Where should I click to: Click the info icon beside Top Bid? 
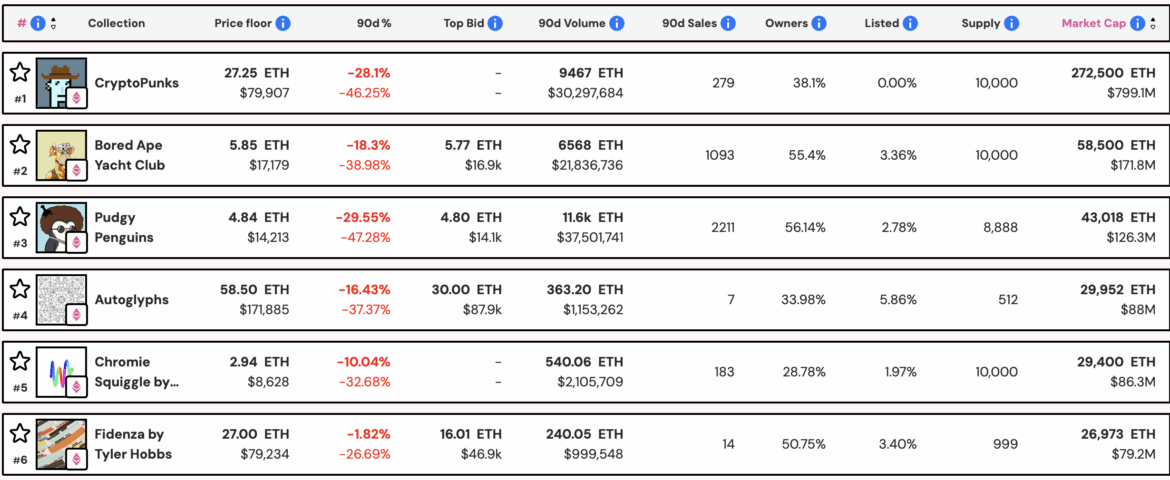click(495, 23)
